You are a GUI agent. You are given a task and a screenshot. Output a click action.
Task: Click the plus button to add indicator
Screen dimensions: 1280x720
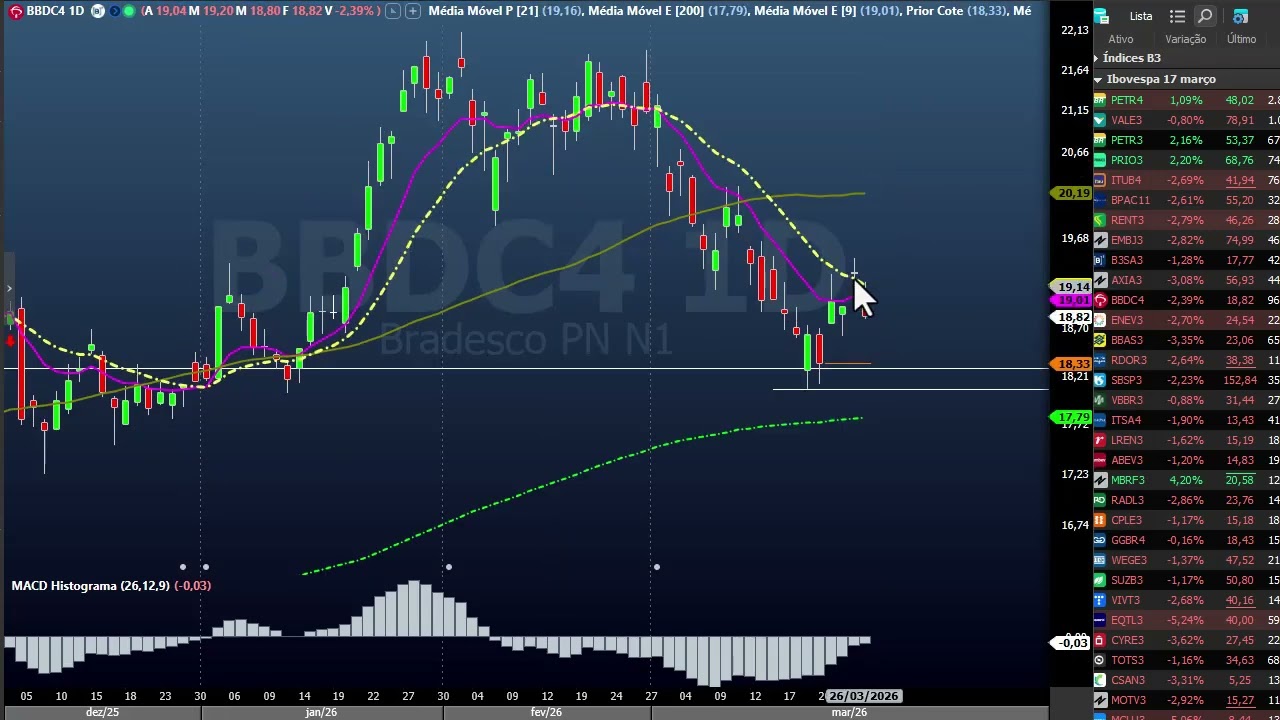tap(412, 11)
